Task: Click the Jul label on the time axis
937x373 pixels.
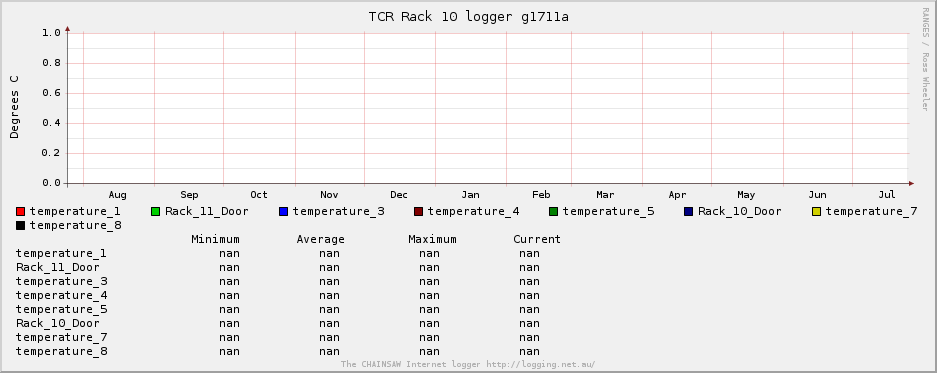Action: pyautogui.click(x=887, y=195)
